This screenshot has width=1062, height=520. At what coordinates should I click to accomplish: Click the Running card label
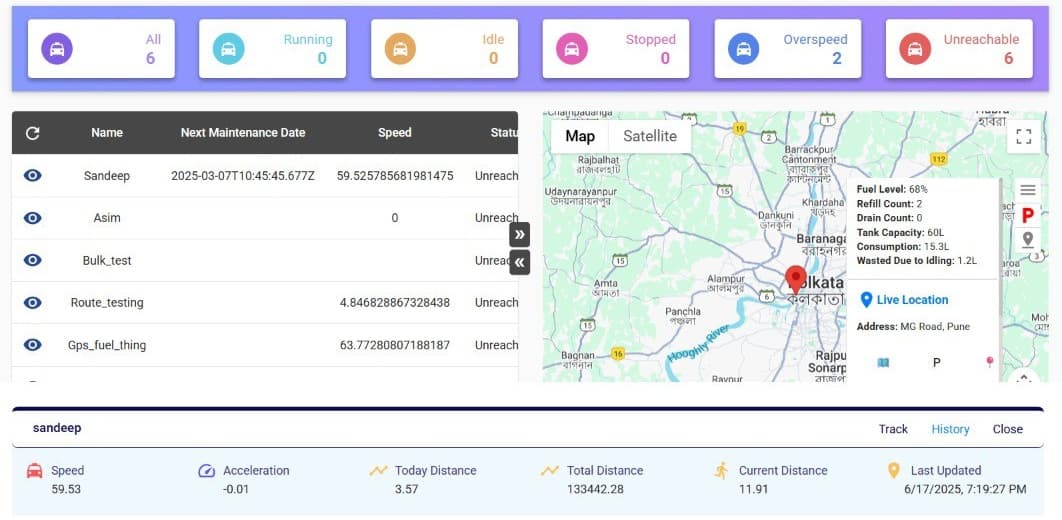coord(308,39)
